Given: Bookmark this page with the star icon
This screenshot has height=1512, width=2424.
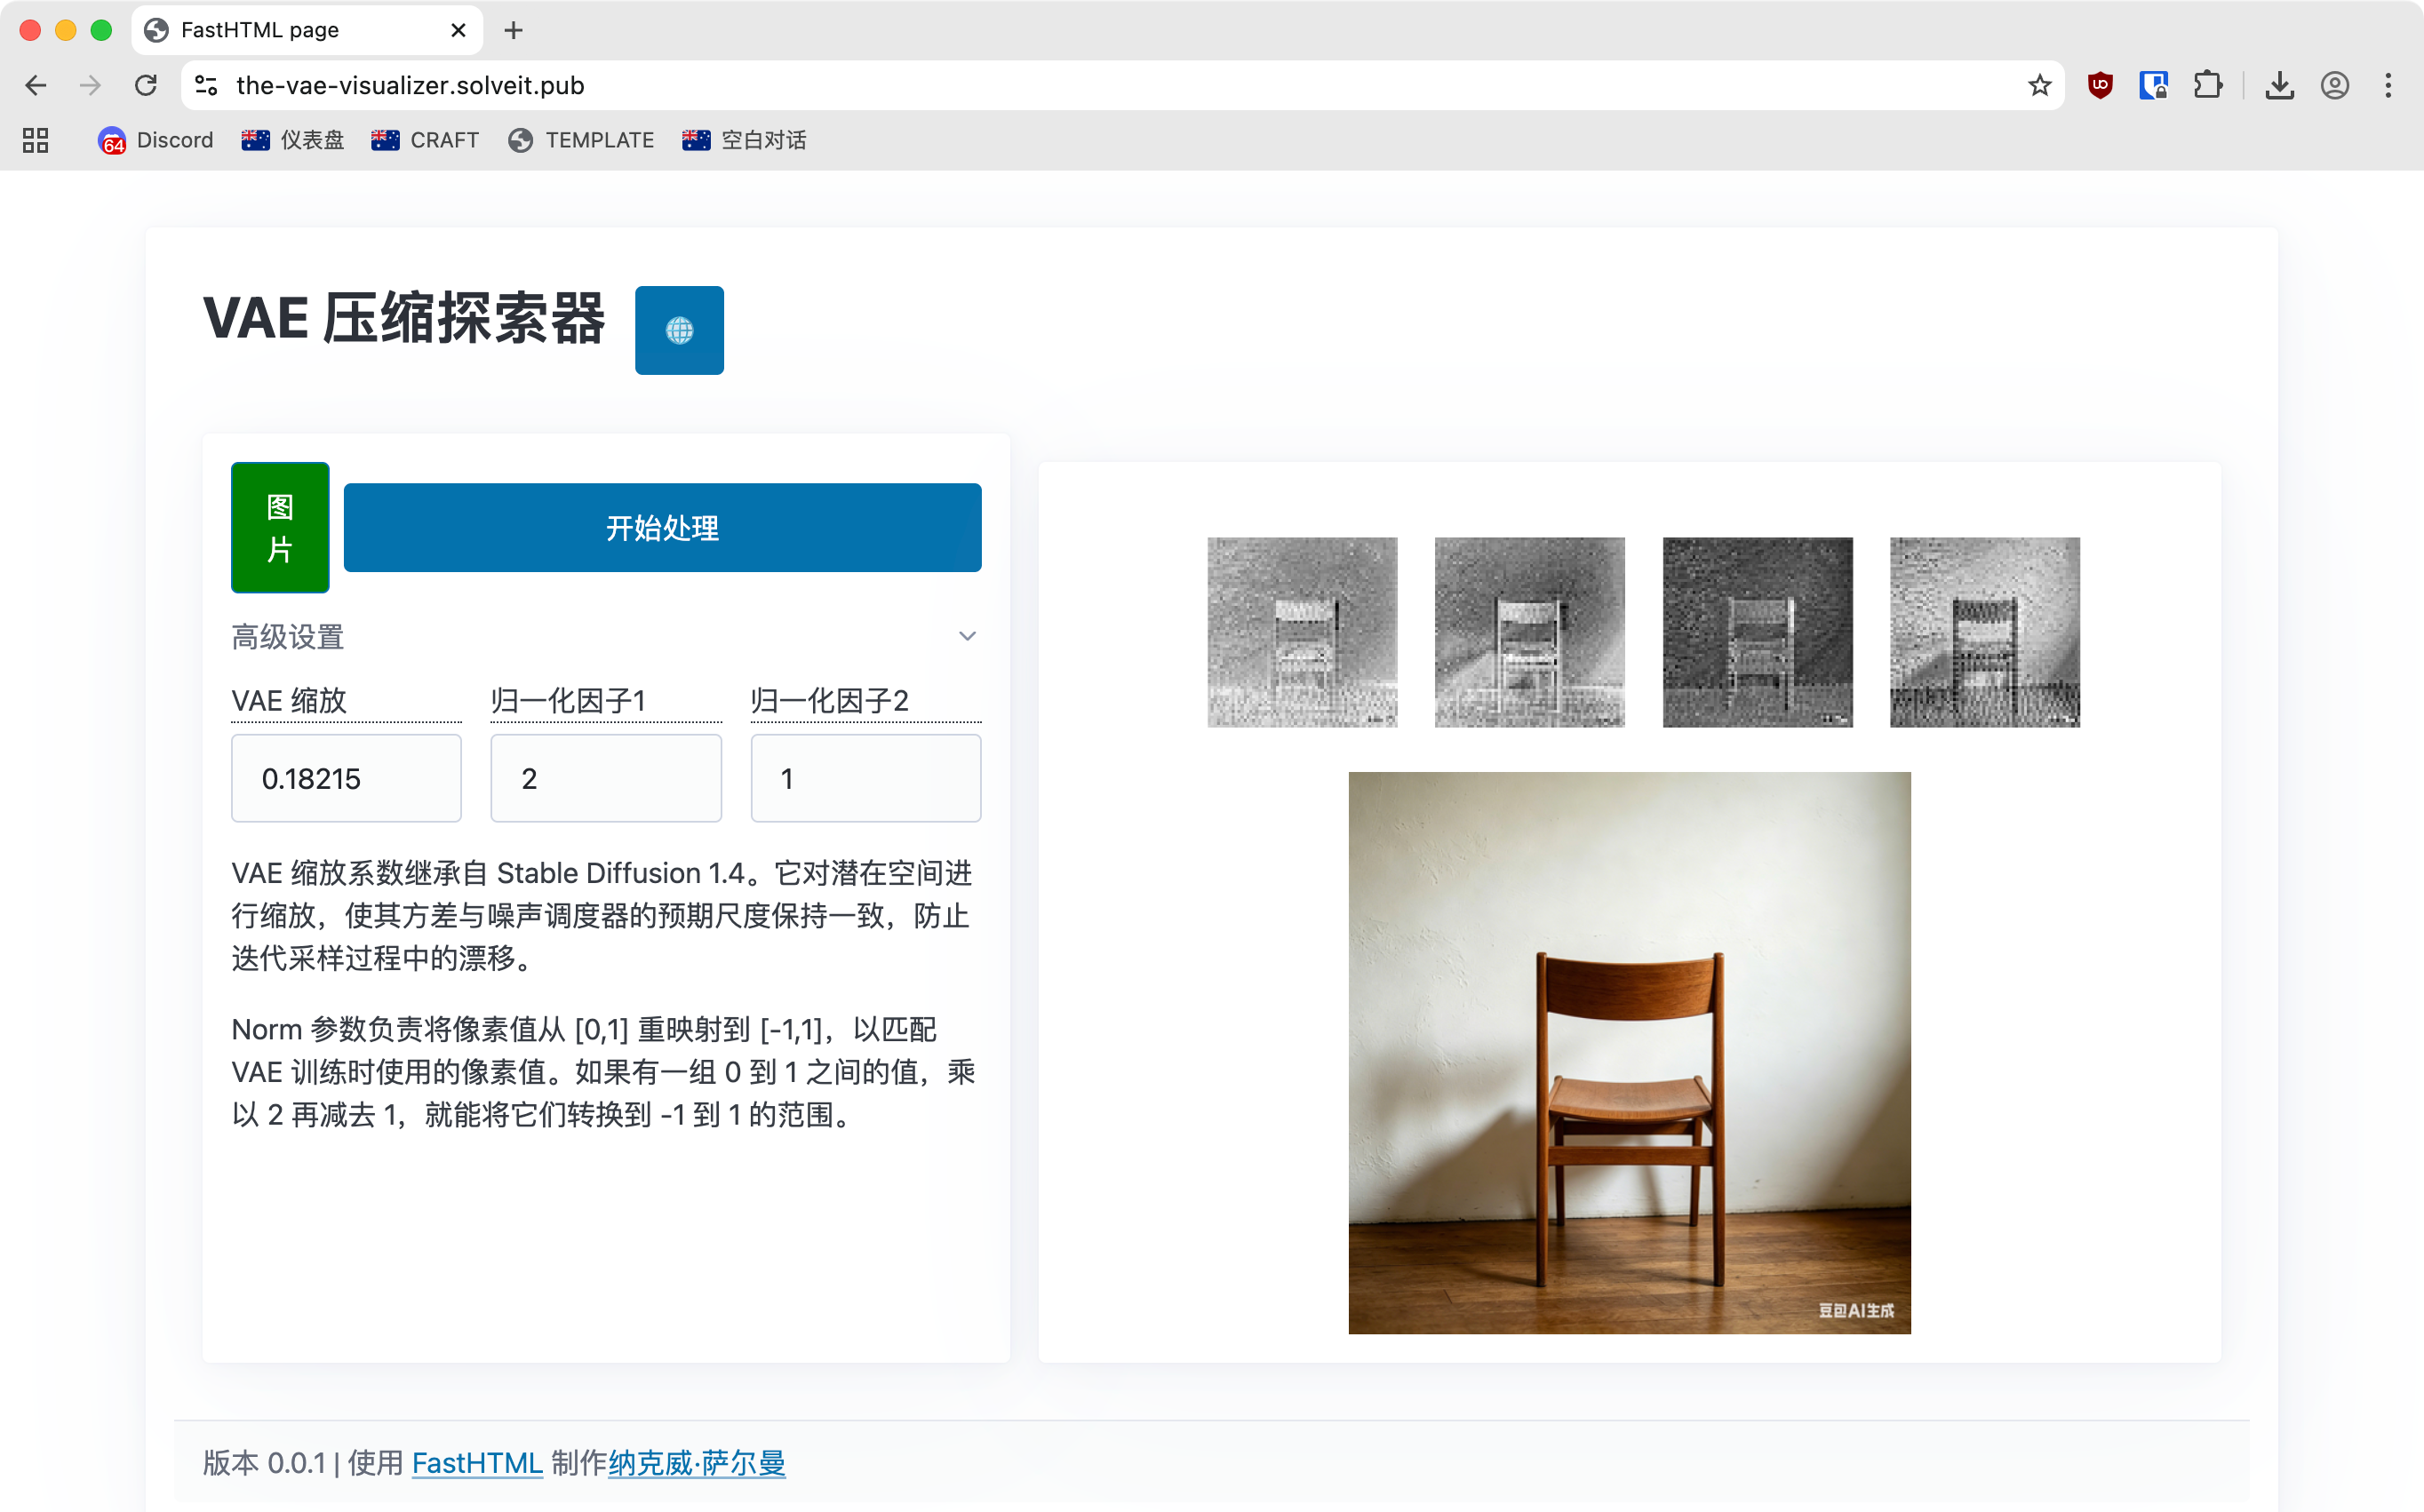Looking at the screenshot, I should pyautogui.click(x=2040, y=86).
